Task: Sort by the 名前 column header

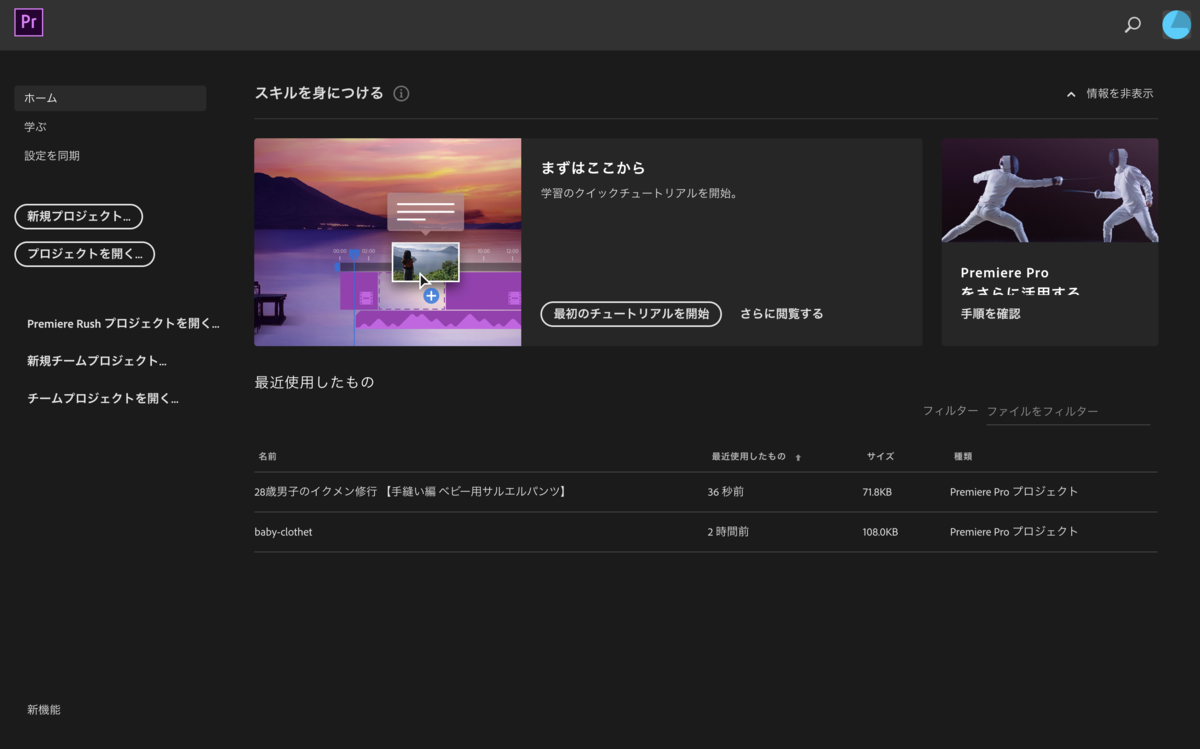Action: (267, 456)
